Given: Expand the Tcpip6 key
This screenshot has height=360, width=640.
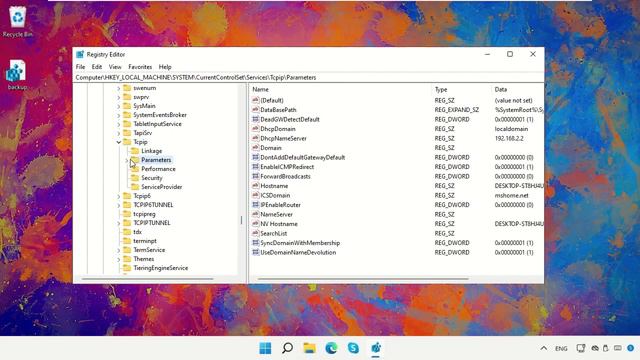Looking at the screenshot, I should pyautogui.click(x=119, y=196).
